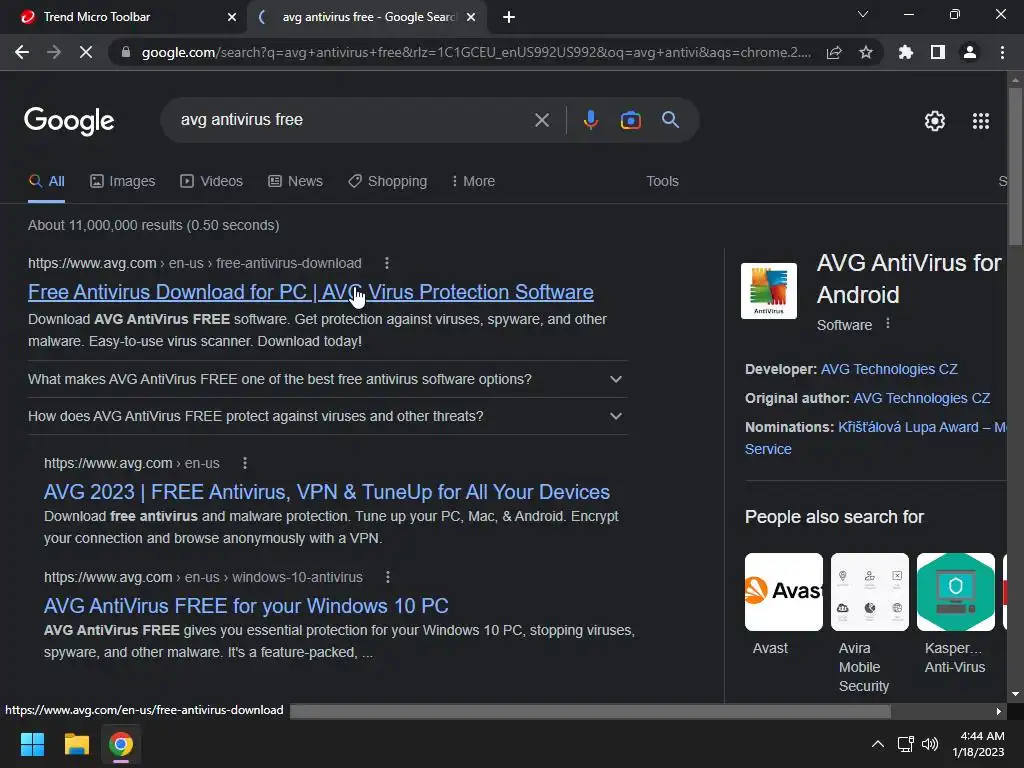Image resolution: width=1024 pixels, height=768 pixels.
Task: Search tabs dropdown chevron
Action: (863, 14)
